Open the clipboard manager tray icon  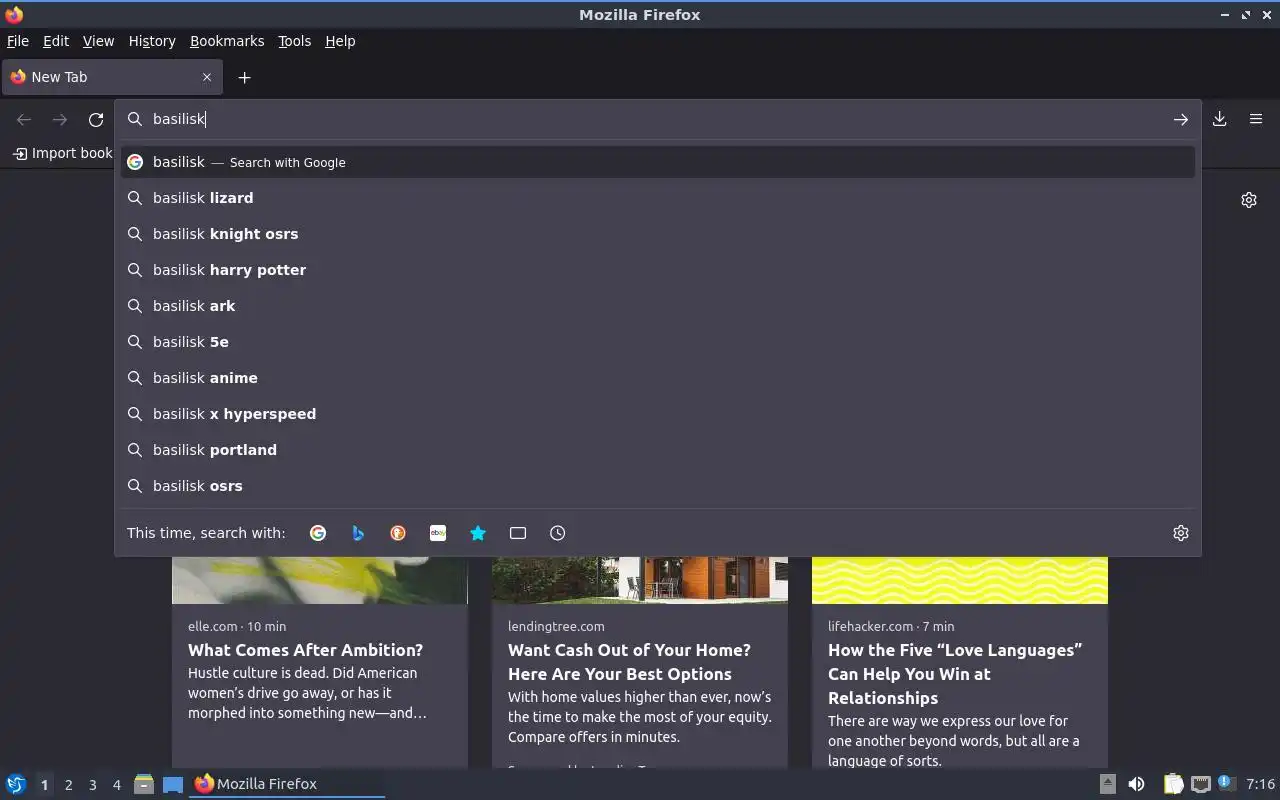[1173, 784]
